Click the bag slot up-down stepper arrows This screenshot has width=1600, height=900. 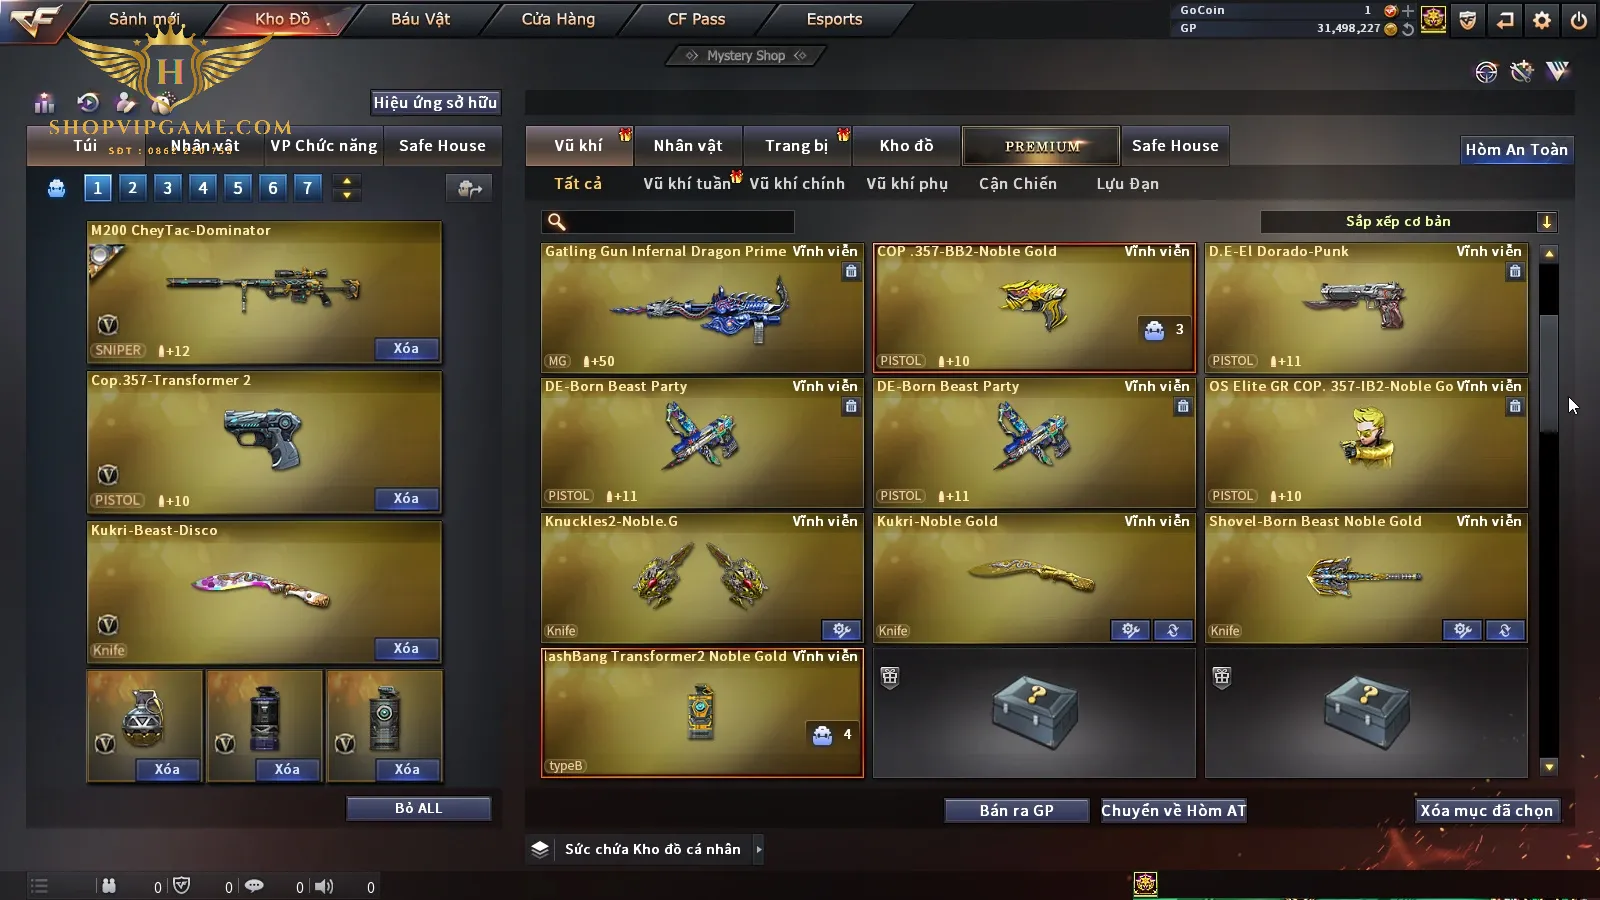tap(347, 187)
